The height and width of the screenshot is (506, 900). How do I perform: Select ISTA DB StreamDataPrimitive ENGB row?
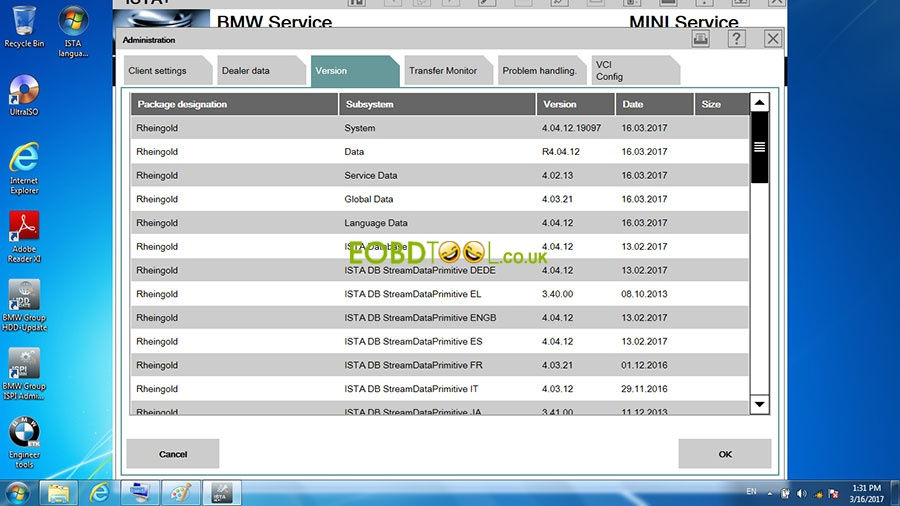tap(440, 318)
